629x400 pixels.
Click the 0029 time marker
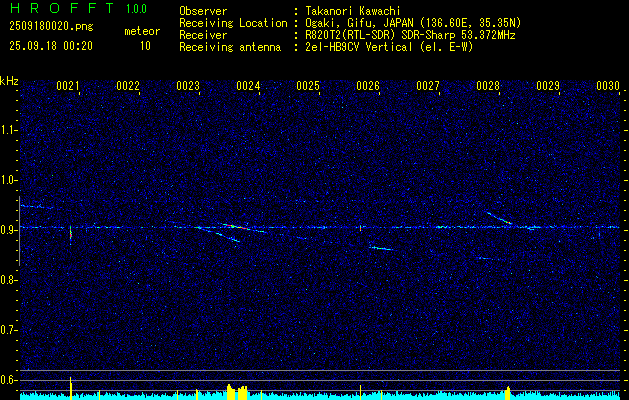pyautogui.click(x=548, y=86)
